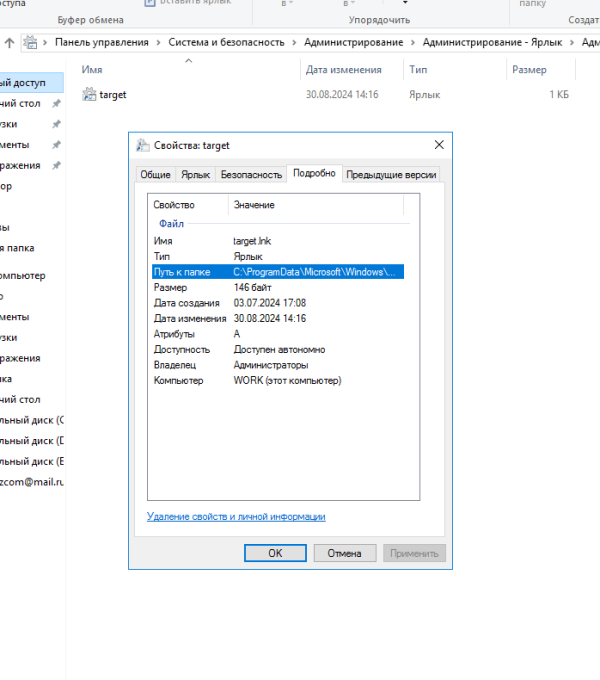Select the Путь к папке property row
This screenshot has width=600, height=680.
[278, 272]
